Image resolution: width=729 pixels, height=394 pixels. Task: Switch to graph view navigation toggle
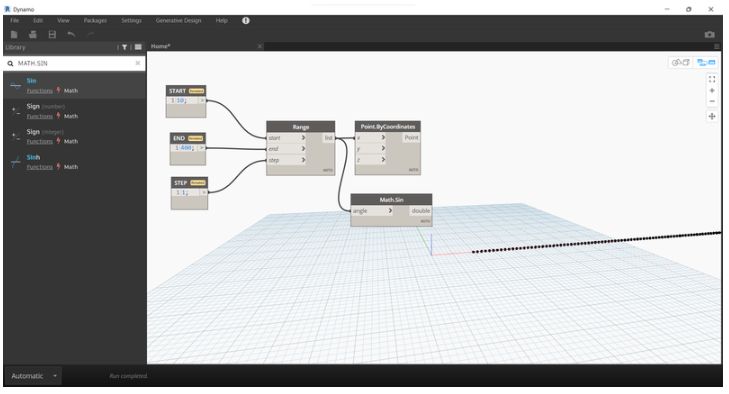pos(706,62)
